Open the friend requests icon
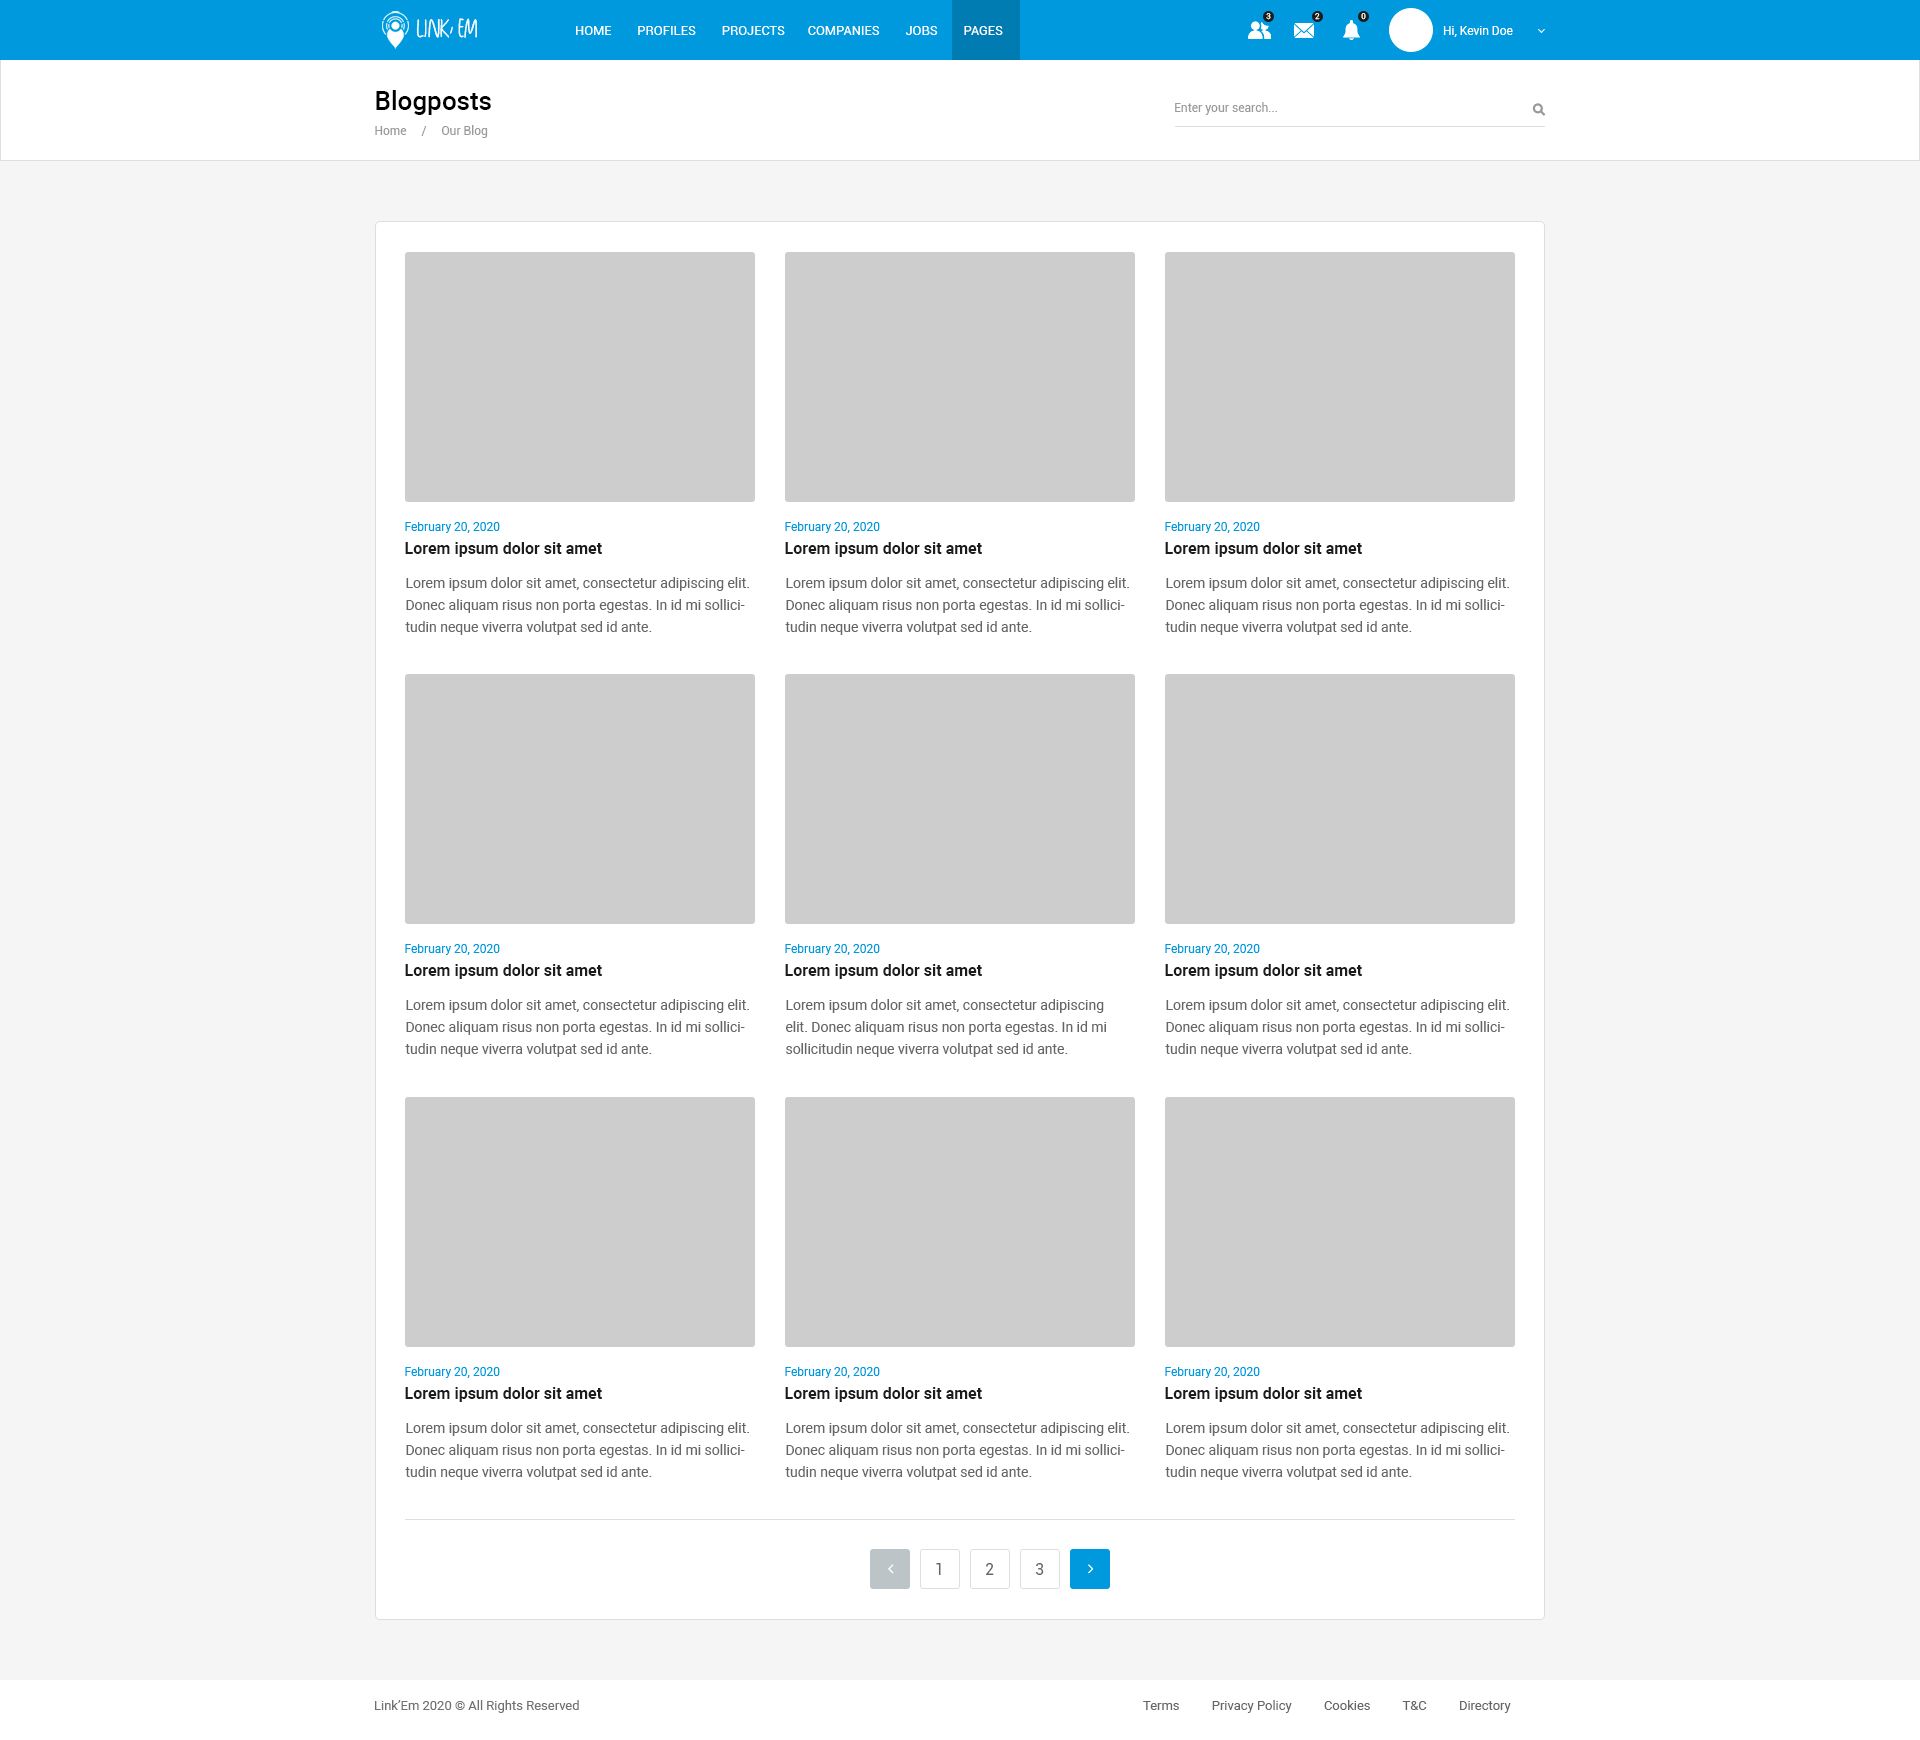Viewport: 1920px width, 1740px height. pyautogui.click(x=1259, y=30)
